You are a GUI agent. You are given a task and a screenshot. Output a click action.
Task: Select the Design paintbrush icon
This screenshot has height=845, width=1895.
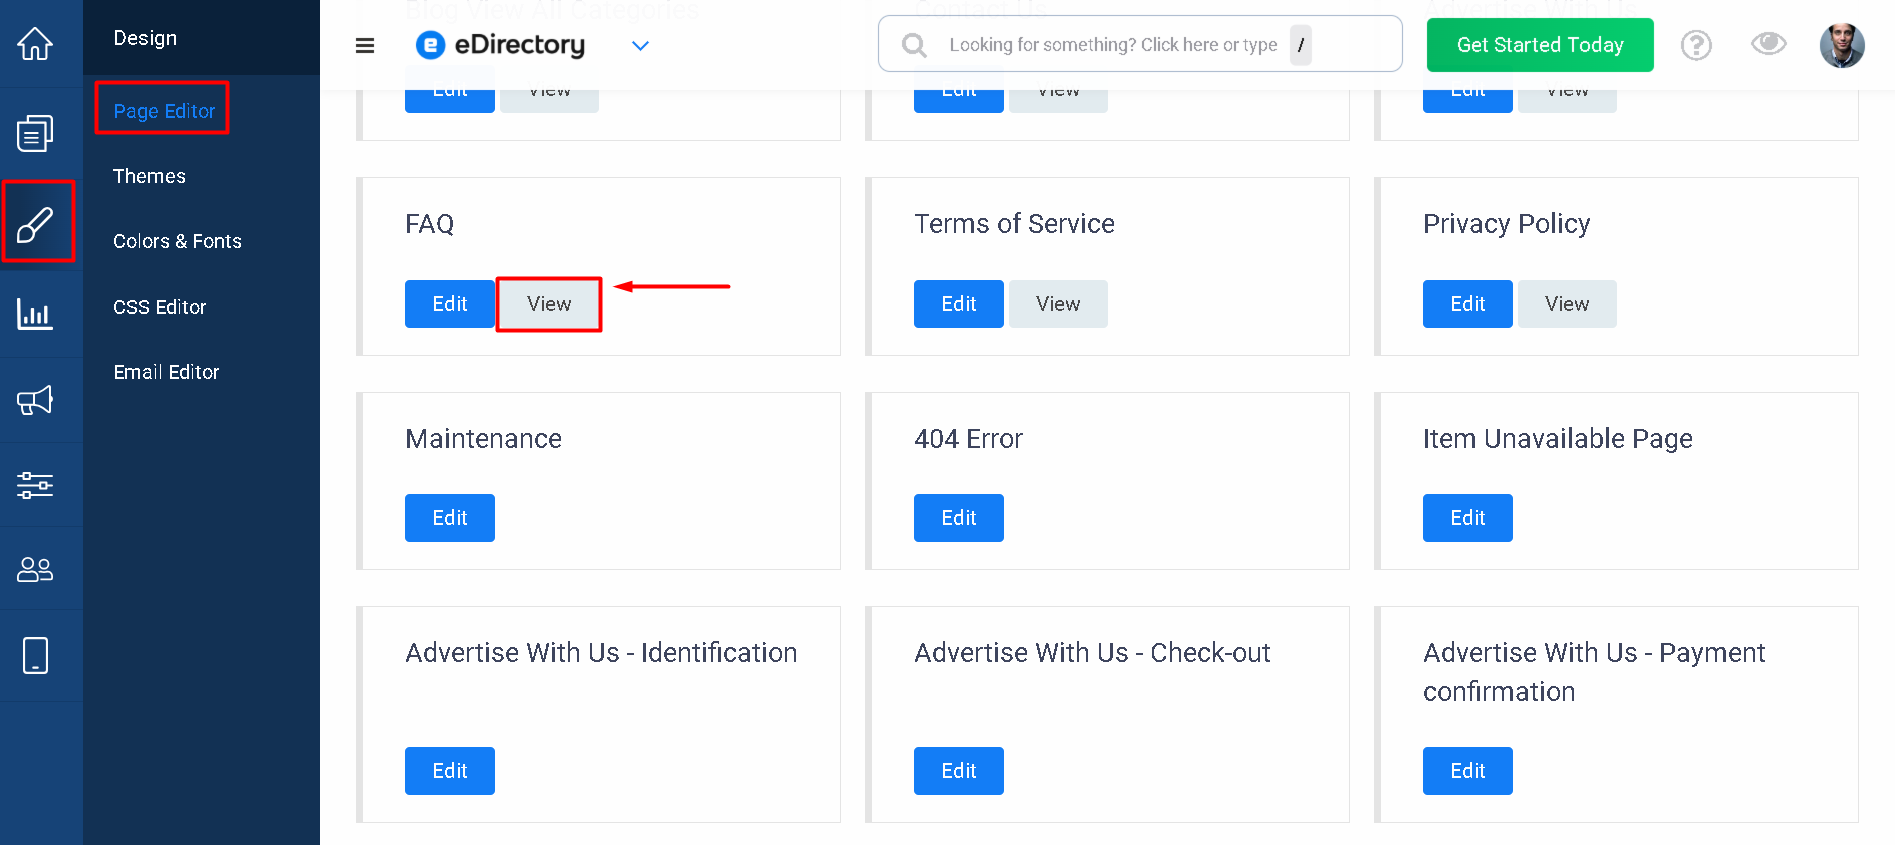click(36, 223)
